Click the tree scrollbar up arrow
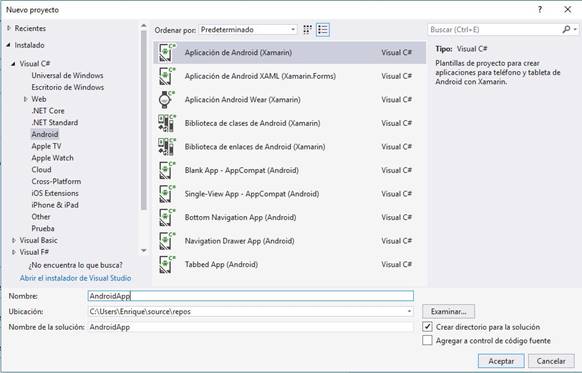Screen dimensions: 582x373 144,26
